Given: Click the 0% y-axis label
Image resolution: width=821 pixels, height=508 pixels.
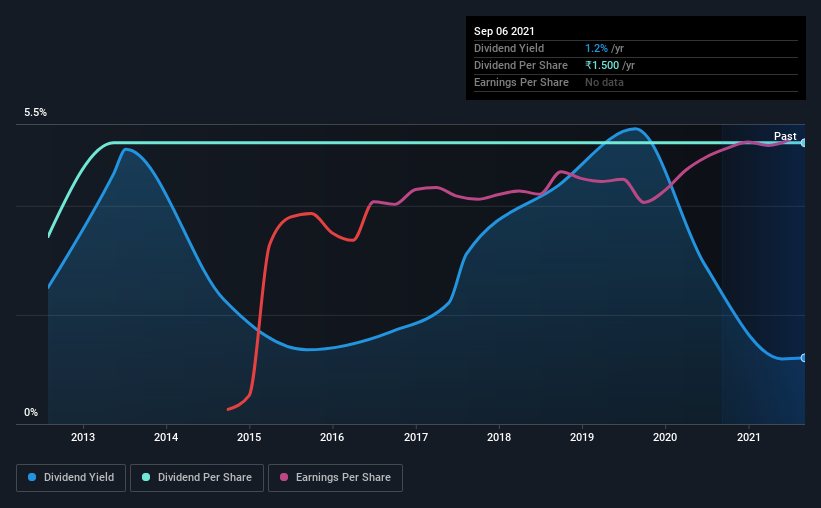Looking at the screenshot, I should click(31, 413).
